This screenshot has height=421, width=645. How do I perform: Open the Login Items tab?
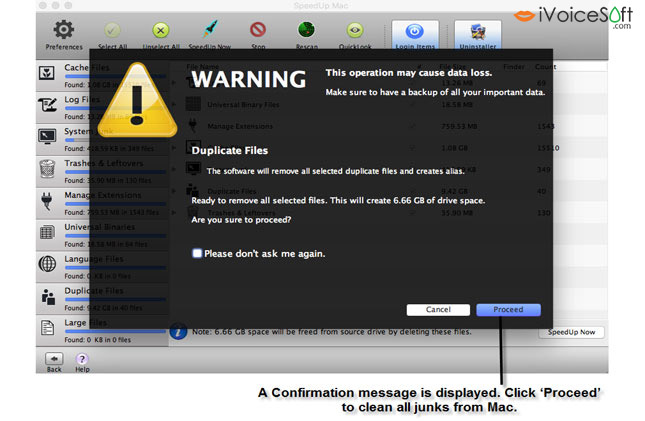coord(415,35)
